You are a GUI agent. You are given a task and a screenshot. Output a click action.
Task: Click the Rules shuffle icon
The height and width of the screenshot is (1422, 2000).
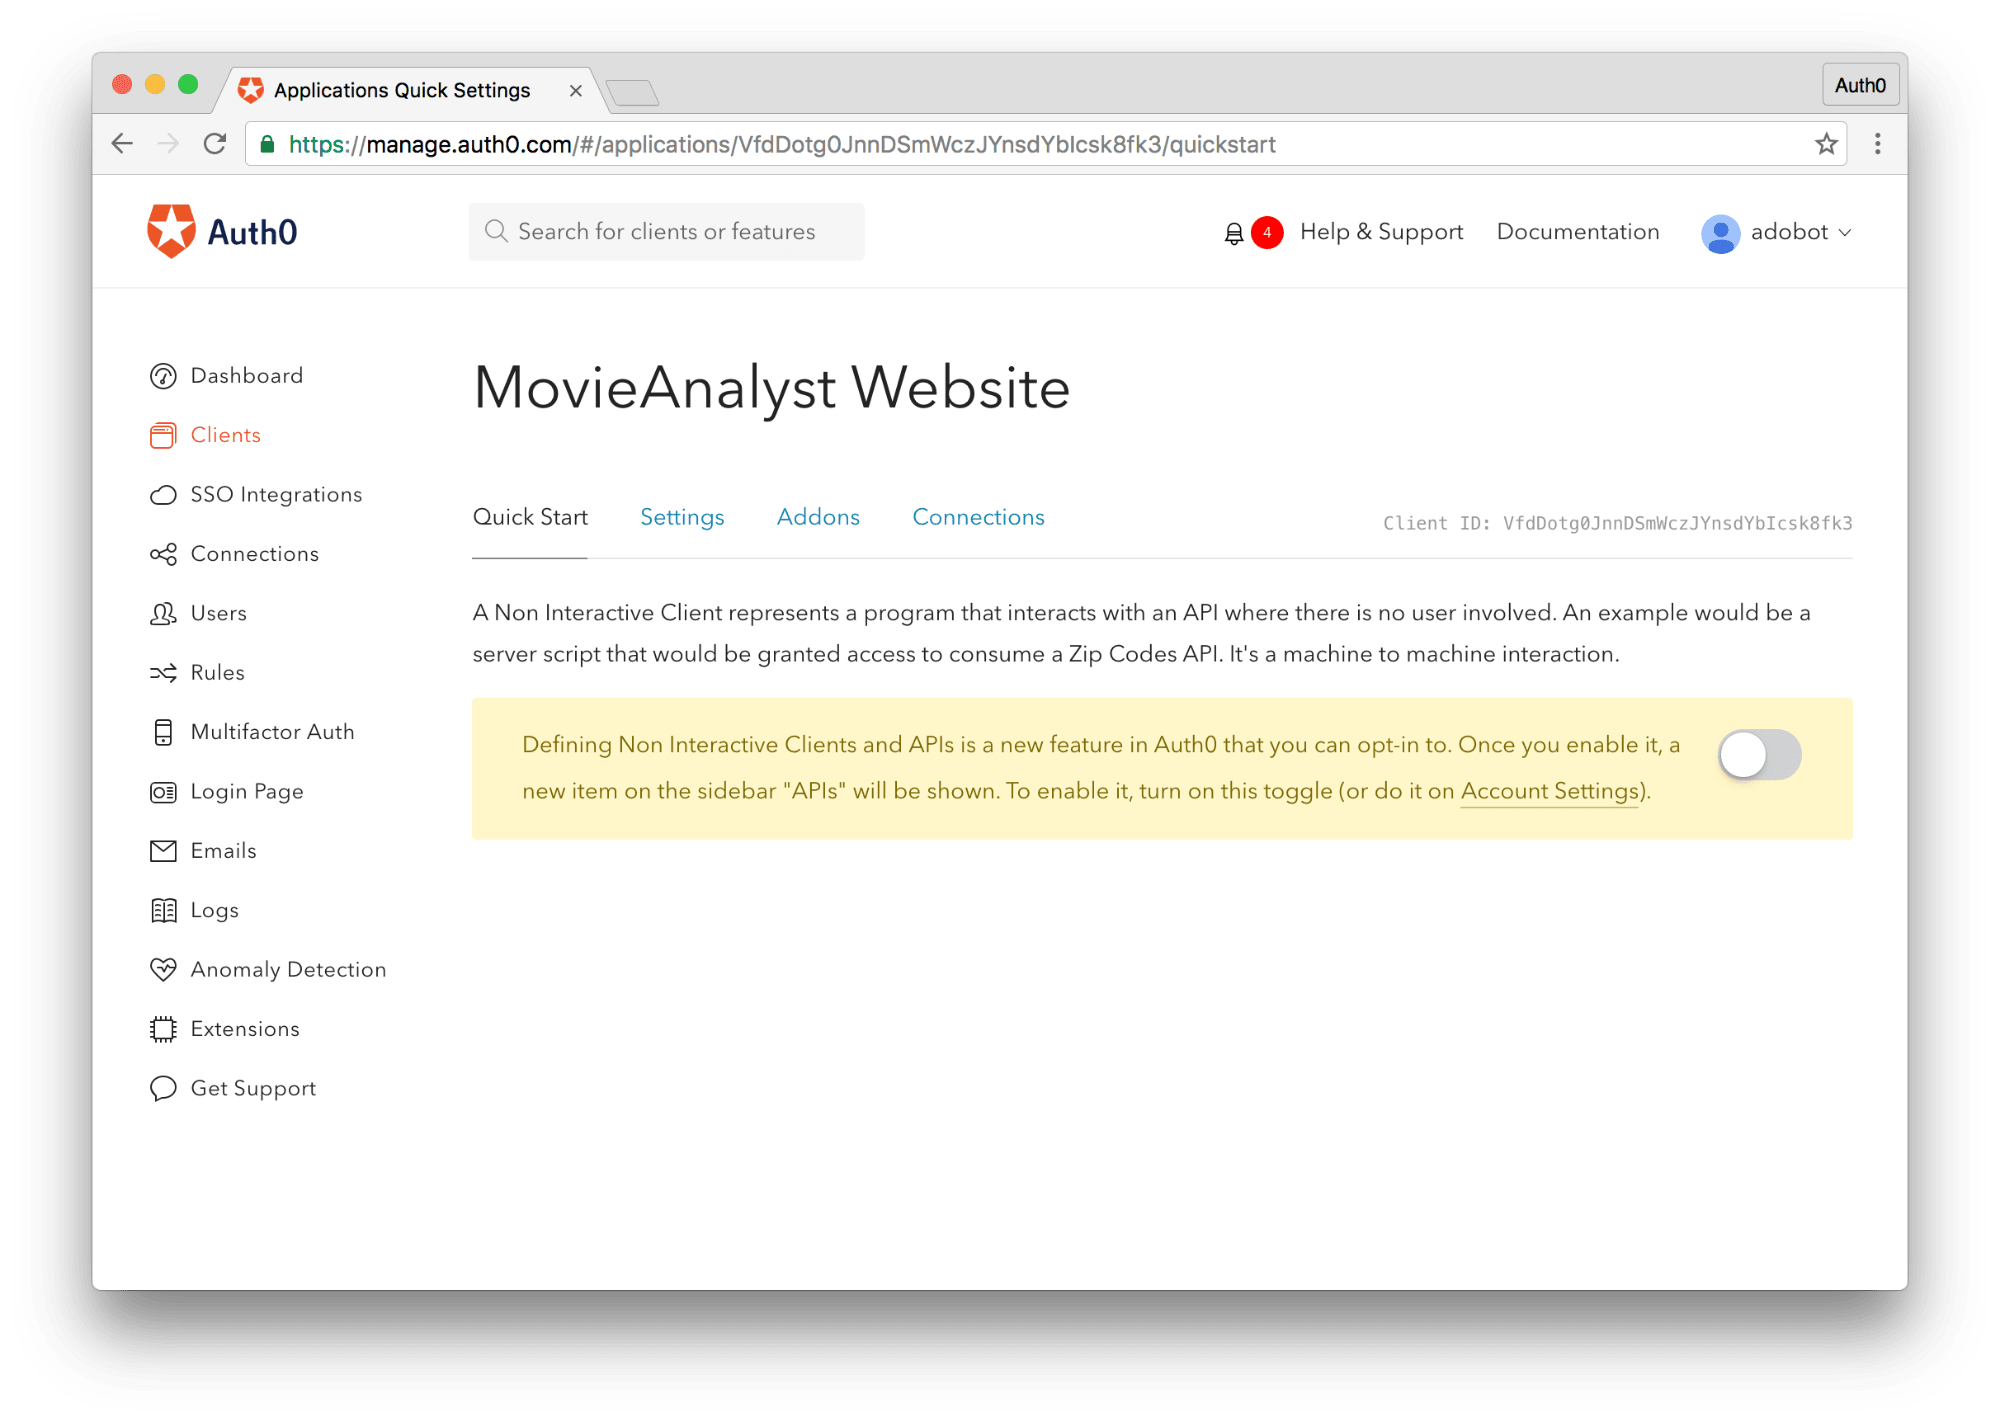pos(163,673)
